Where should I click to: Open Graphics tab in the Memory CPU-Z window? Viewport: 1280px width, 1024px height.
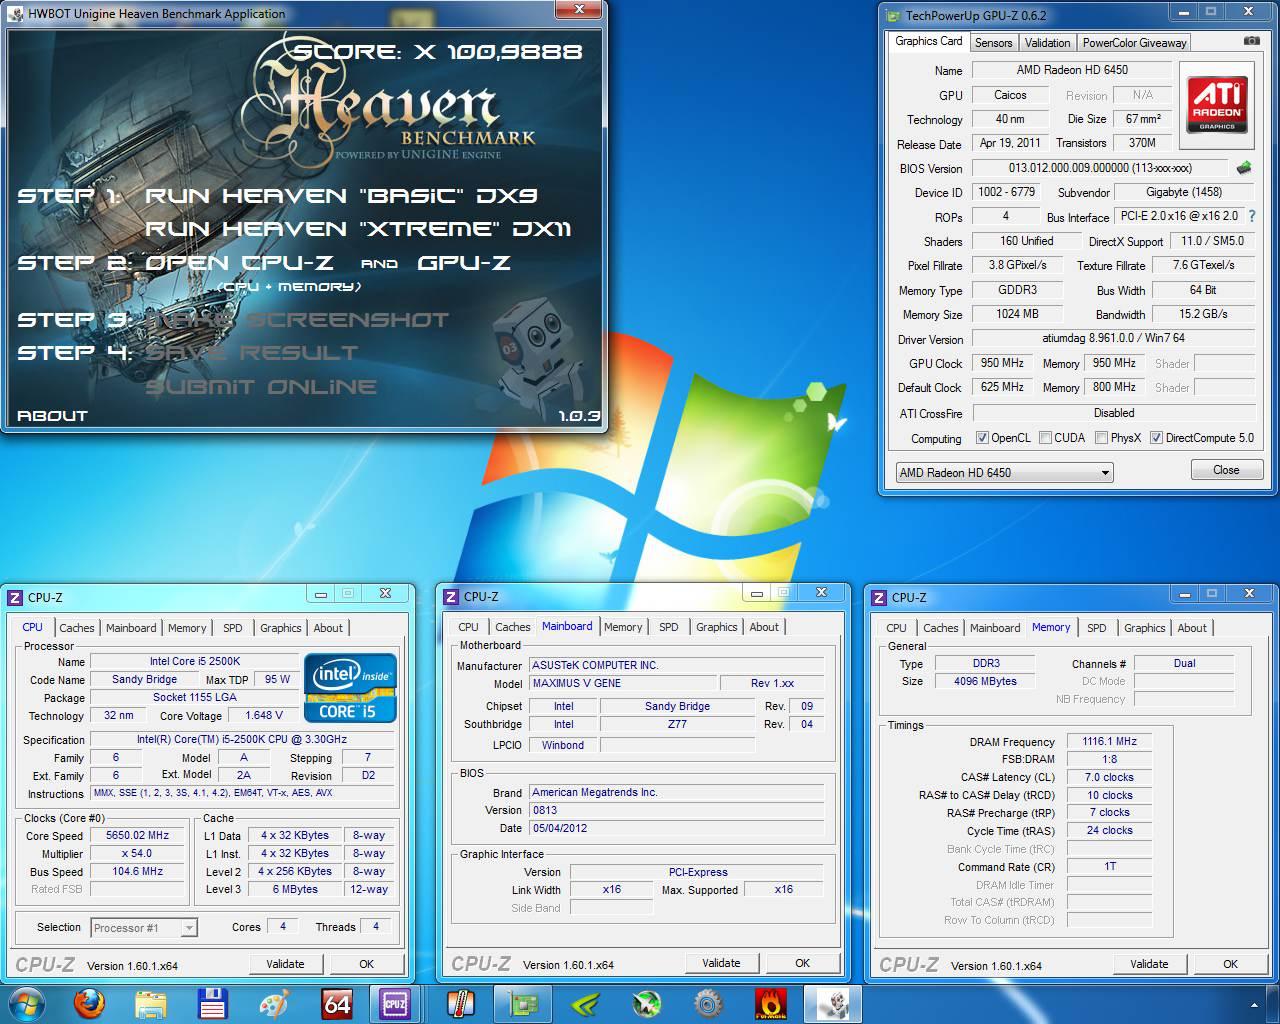[x=1144, y=628]
